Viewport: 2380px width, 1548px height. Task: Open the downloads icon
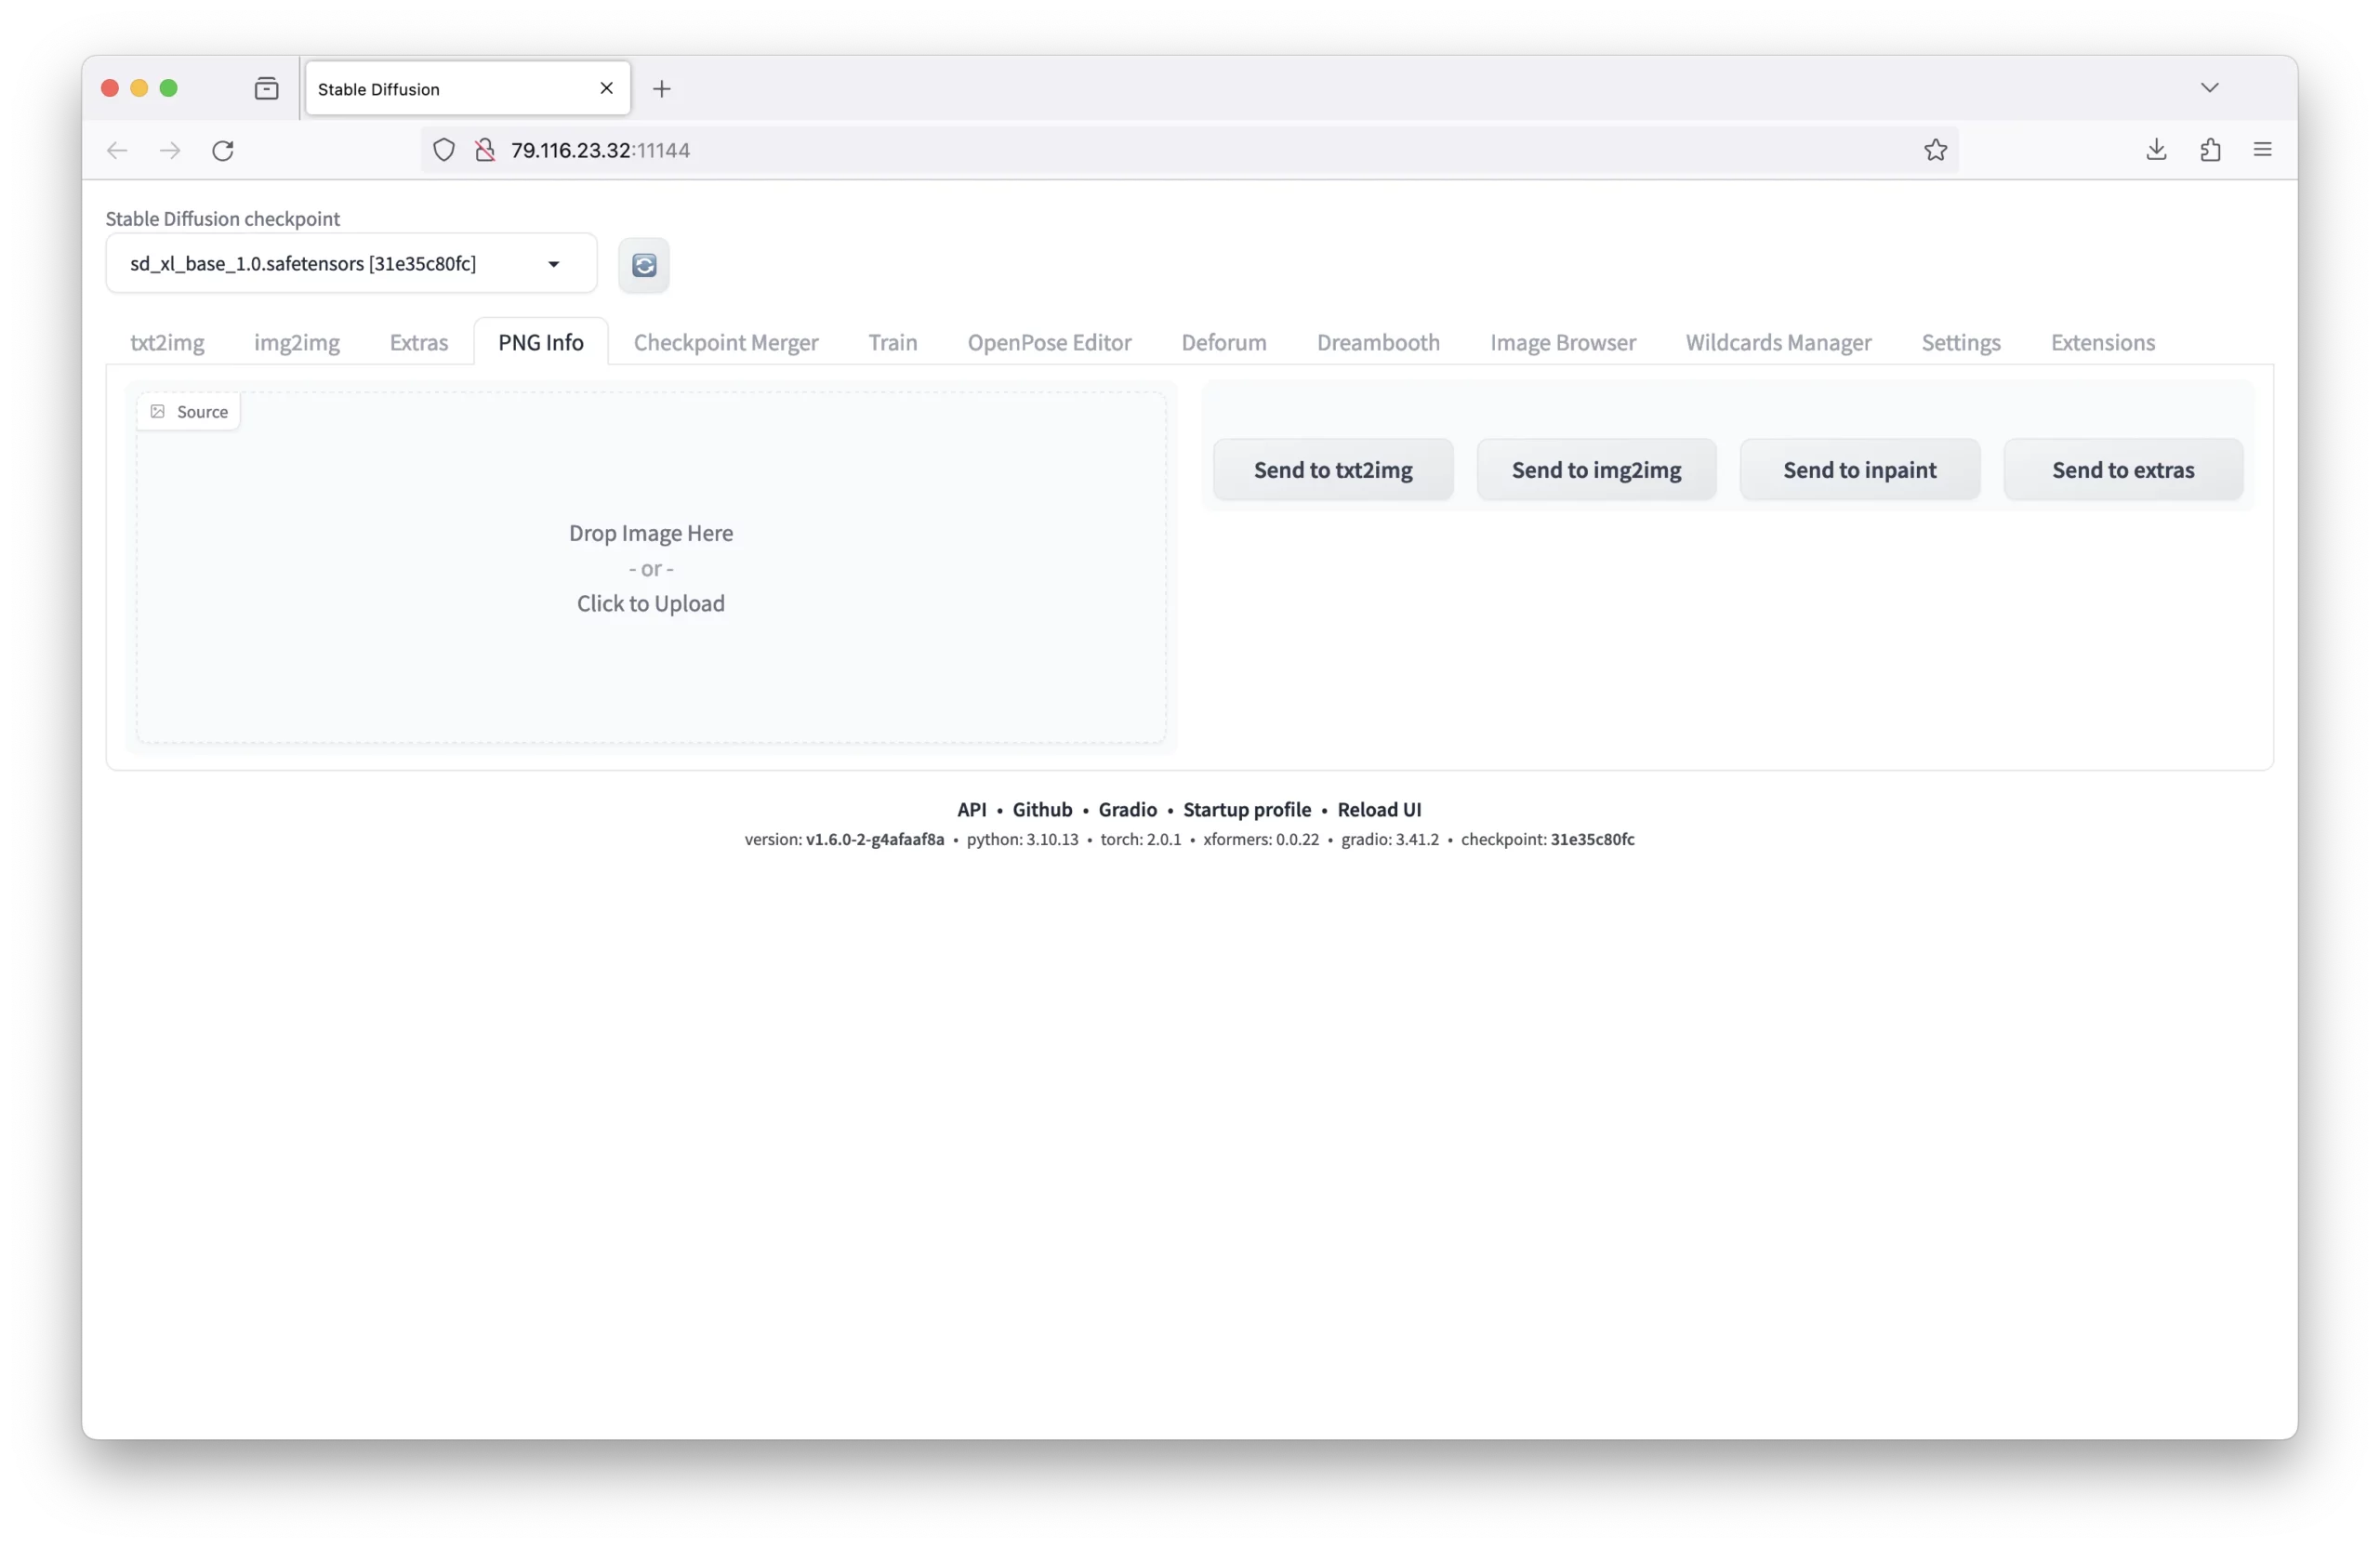[2156, 150]
